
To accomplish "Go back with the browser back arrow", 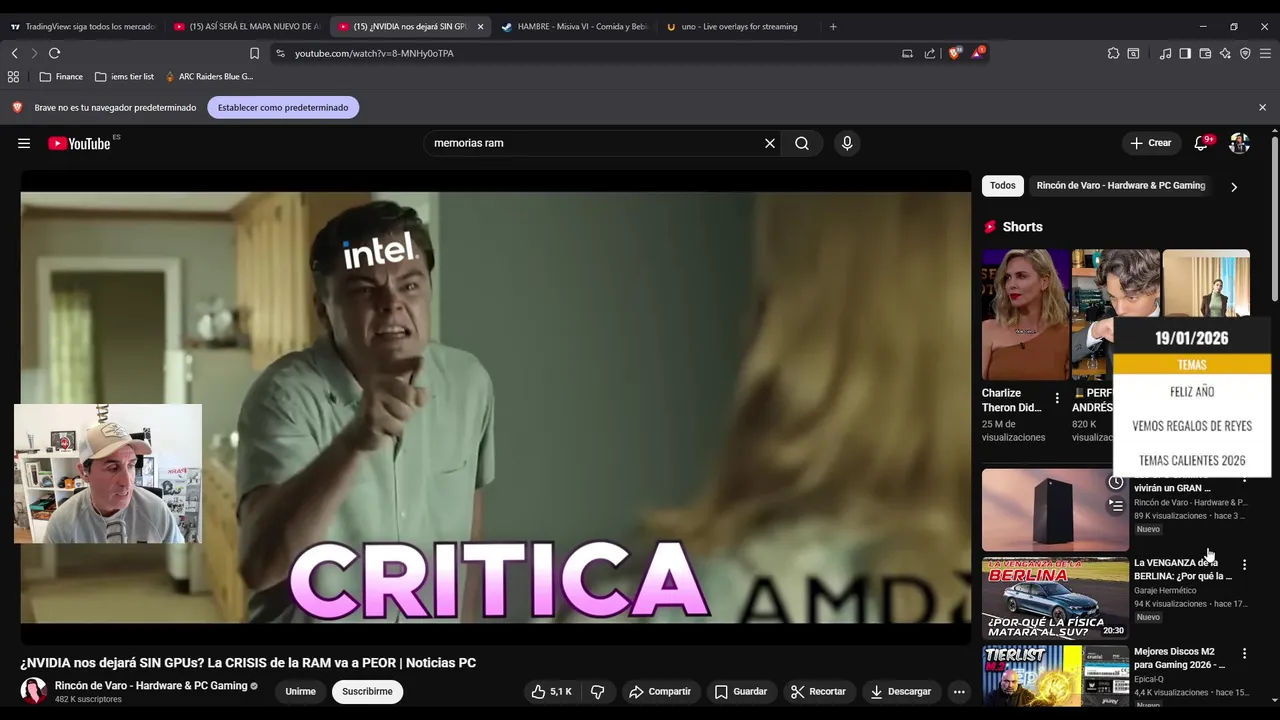I will (x=14, y=53).
